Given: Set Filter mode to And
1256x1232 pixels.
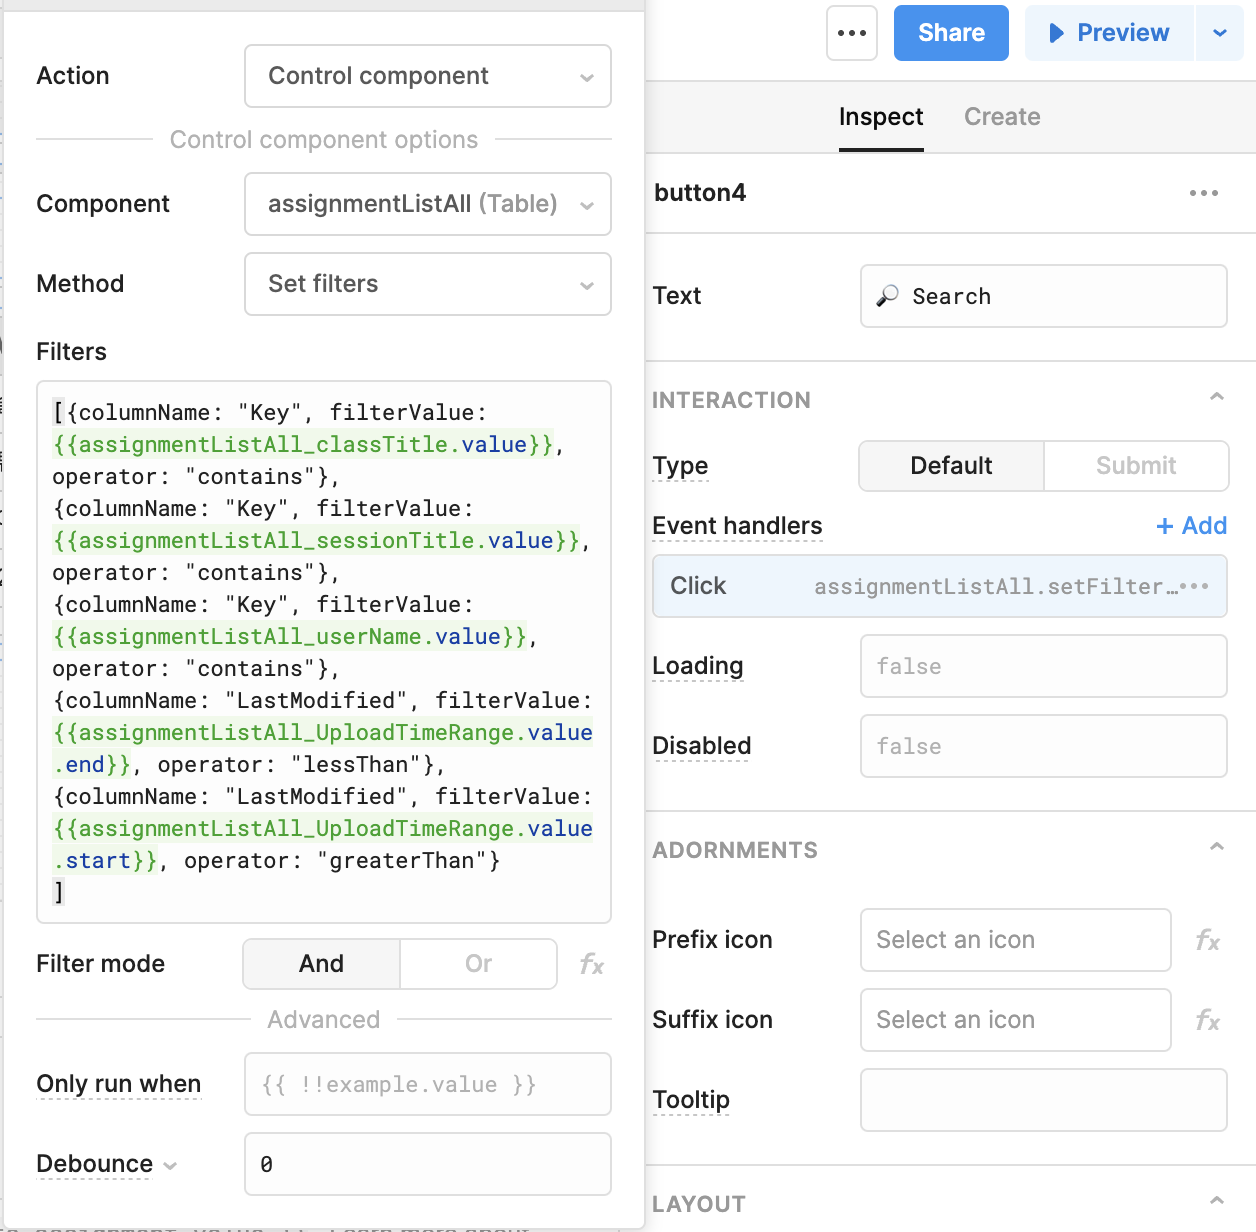Looking at the screenshot, I should click(x=321, y=964).
